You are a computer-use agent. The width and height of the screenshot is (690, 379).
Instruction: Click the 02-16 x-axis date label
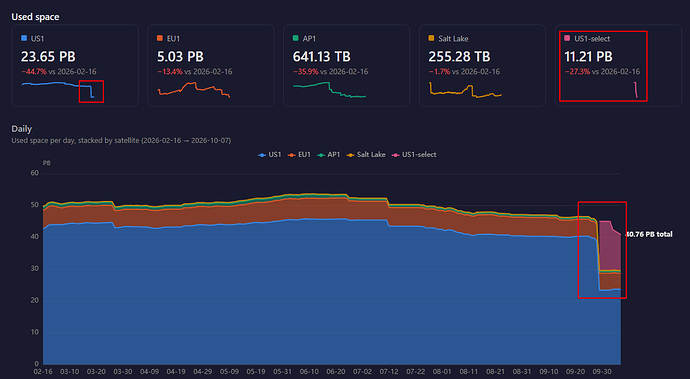43,372
